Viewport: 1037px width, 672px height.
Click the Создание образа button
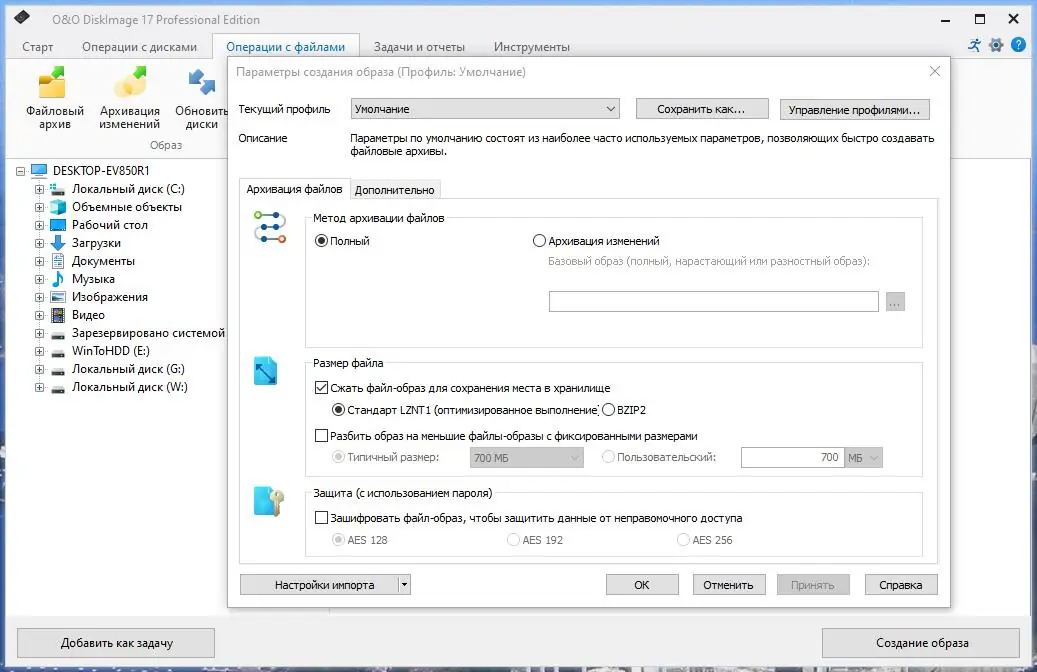[921, 642]
